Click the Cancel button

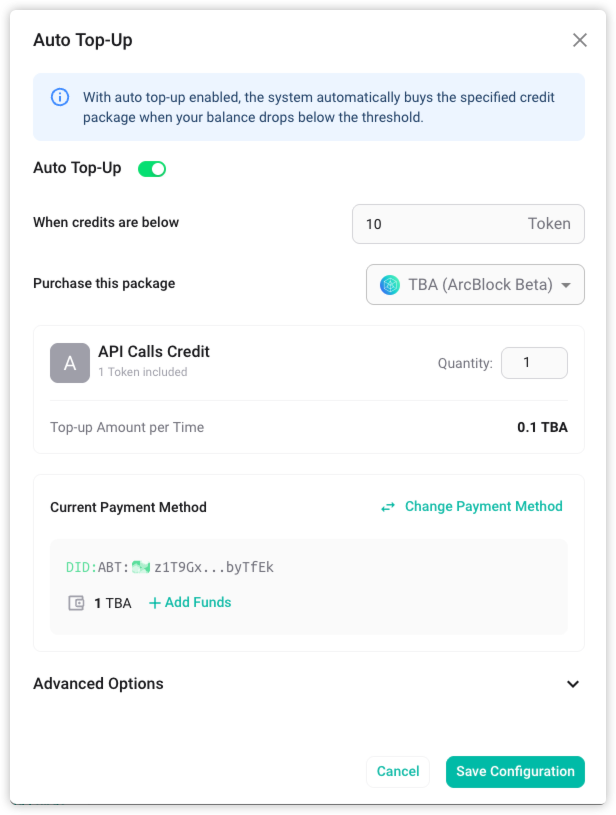coord(398,771)
